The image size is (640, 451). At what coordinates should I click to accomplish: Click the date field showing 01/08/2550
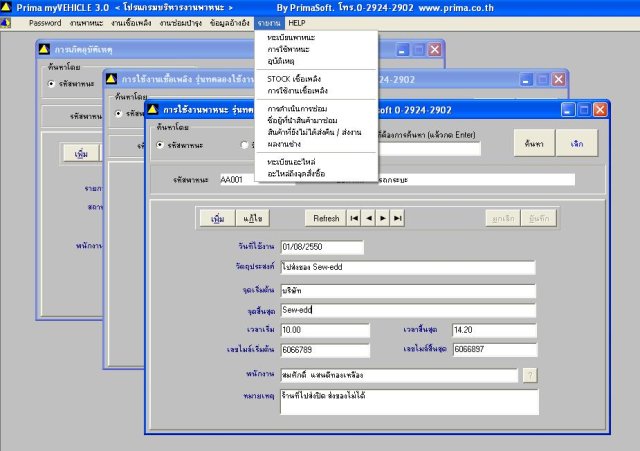pyautogui.click(x=322, y=247)
